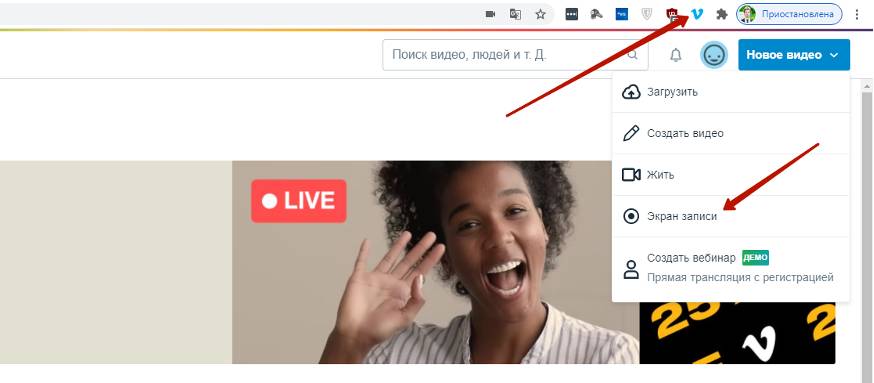
Task: Click the black '25' Vimeo thumbnail
Action: [737, 333]
